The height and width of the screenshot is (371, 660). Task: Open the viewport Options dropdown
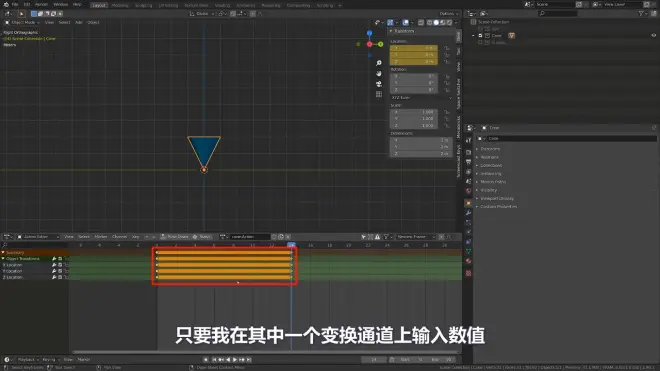pyautogui.click(x=449, y=14)
